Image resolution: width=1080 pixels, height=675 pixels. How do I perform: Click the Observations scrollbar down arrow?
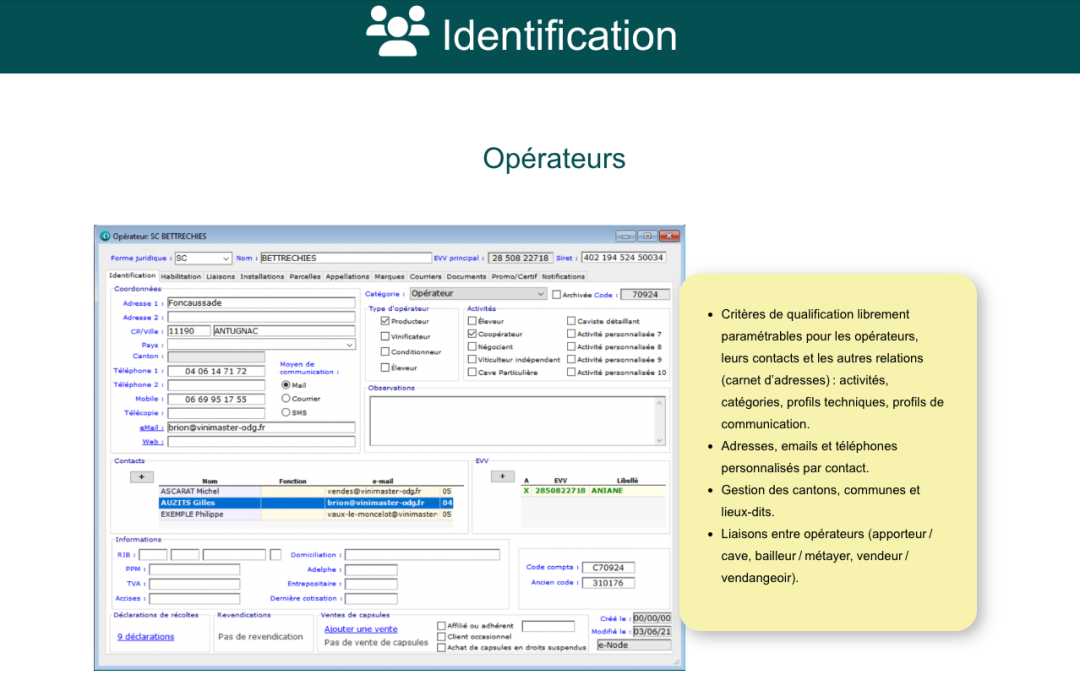click(x=660, y=440)
